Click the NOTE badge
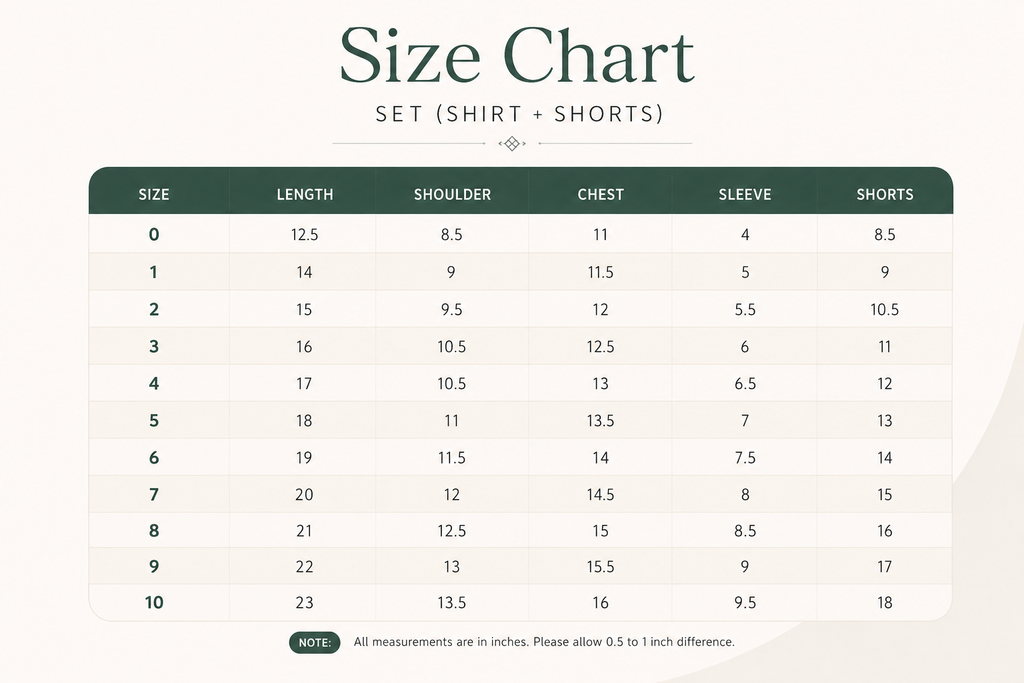Viewport: 1024px width, 683px height. [x=315, y=643]
